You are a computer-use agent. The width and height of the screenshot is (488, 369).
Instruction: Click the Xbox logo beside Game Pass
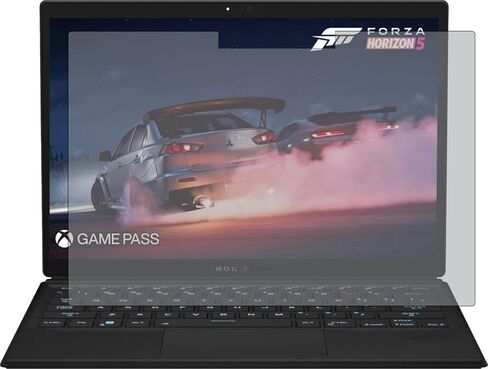[64, 239]
